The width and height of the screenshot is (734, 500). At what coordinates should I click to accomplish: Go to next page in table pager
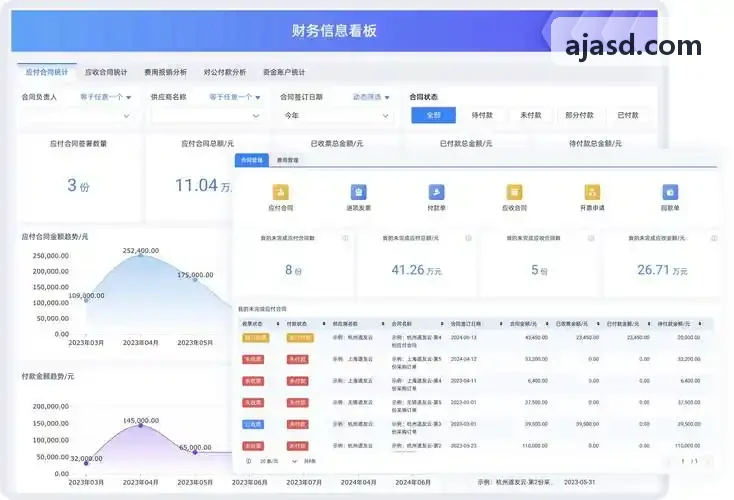tap(708, 461)
